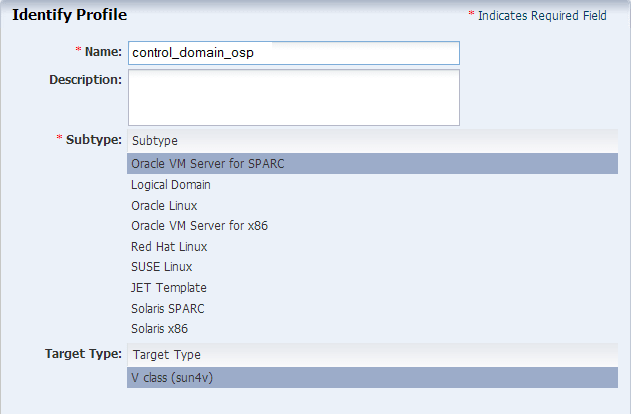Select Oracle VM Server for SPARC subtype

(372, 164)
